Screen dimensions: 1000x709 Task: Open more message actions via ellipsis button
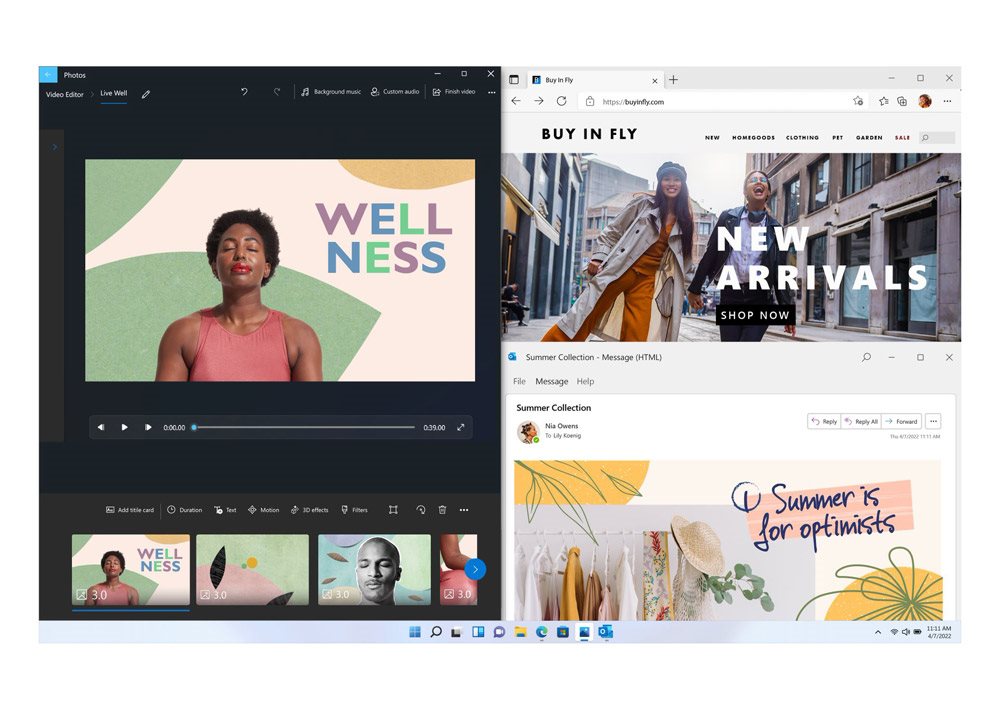pos(933,421)
